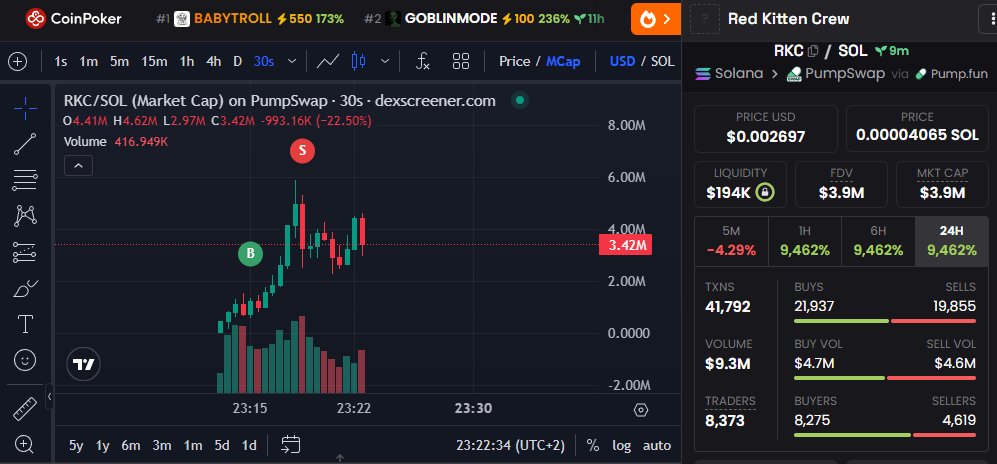Screen dimensions: 997x464
Task: Open the go-to-date calendar icon
Action: (291, 445)
